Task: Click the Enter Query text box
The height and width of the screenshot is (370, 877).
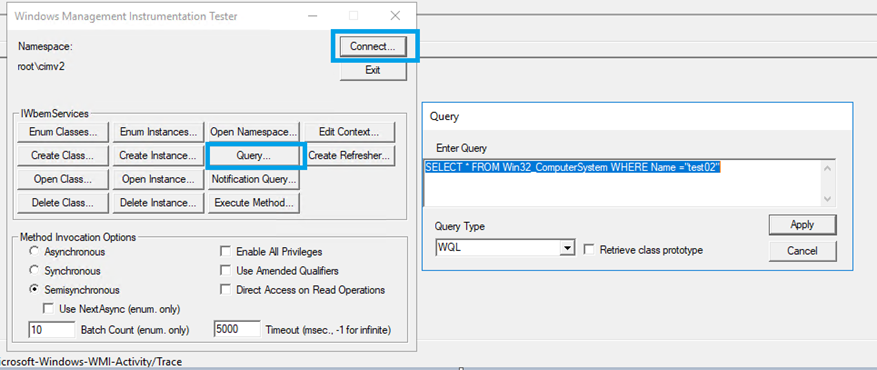Action: tap(630, 182)
